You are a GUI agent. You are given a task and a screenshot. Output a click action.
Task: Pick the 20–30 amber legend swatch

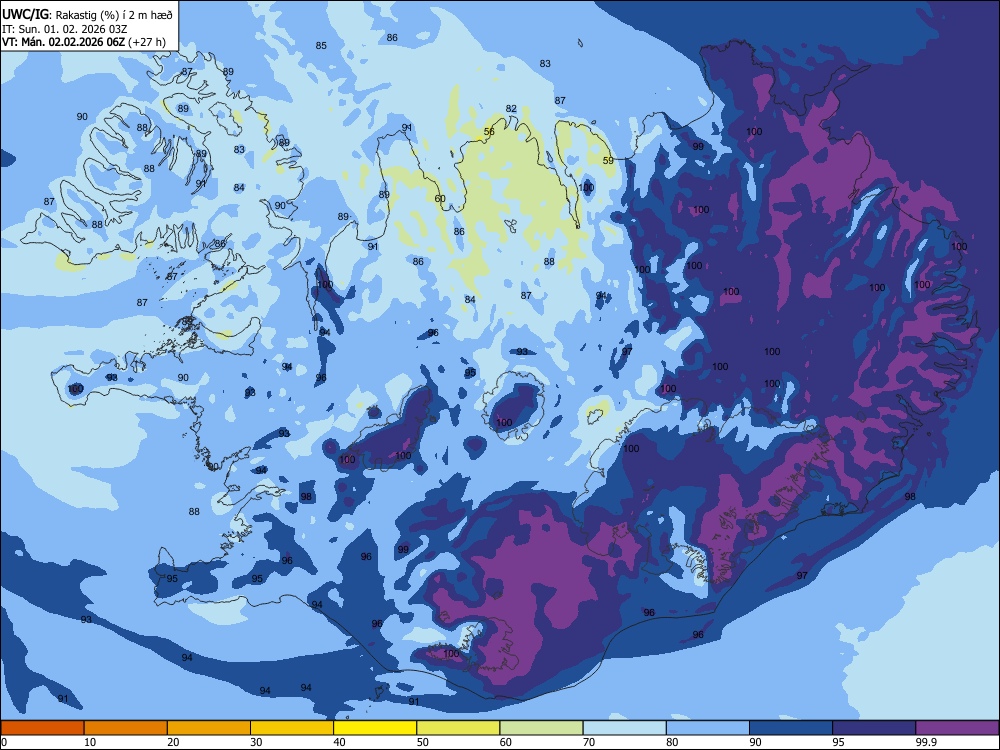[209, 728]
